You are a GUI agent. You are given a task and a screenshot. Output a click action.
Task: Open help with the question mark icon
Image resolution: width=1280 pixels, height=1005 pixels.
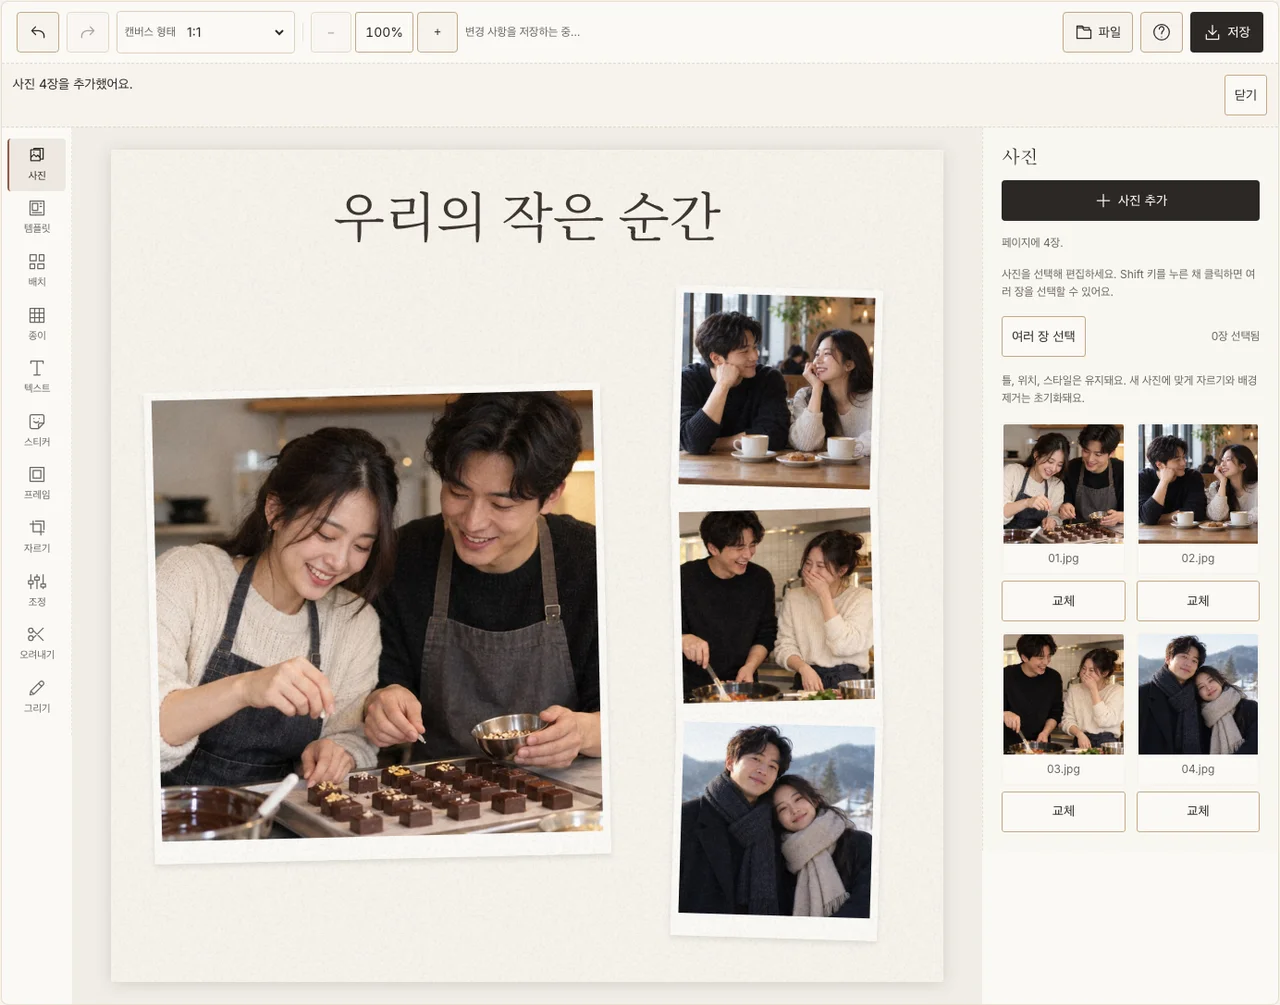pos(1161,32)
